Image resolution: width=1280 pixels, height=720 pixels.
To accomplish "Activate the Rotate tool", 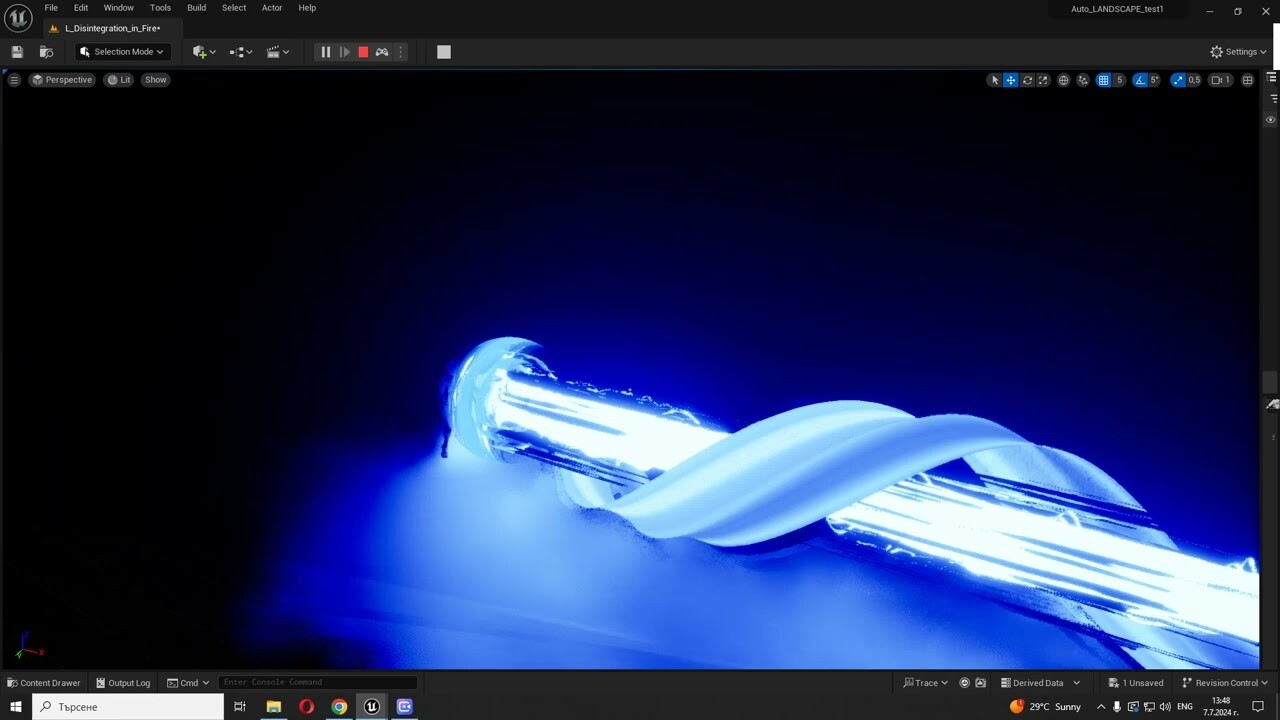I will click(1027, 80).
